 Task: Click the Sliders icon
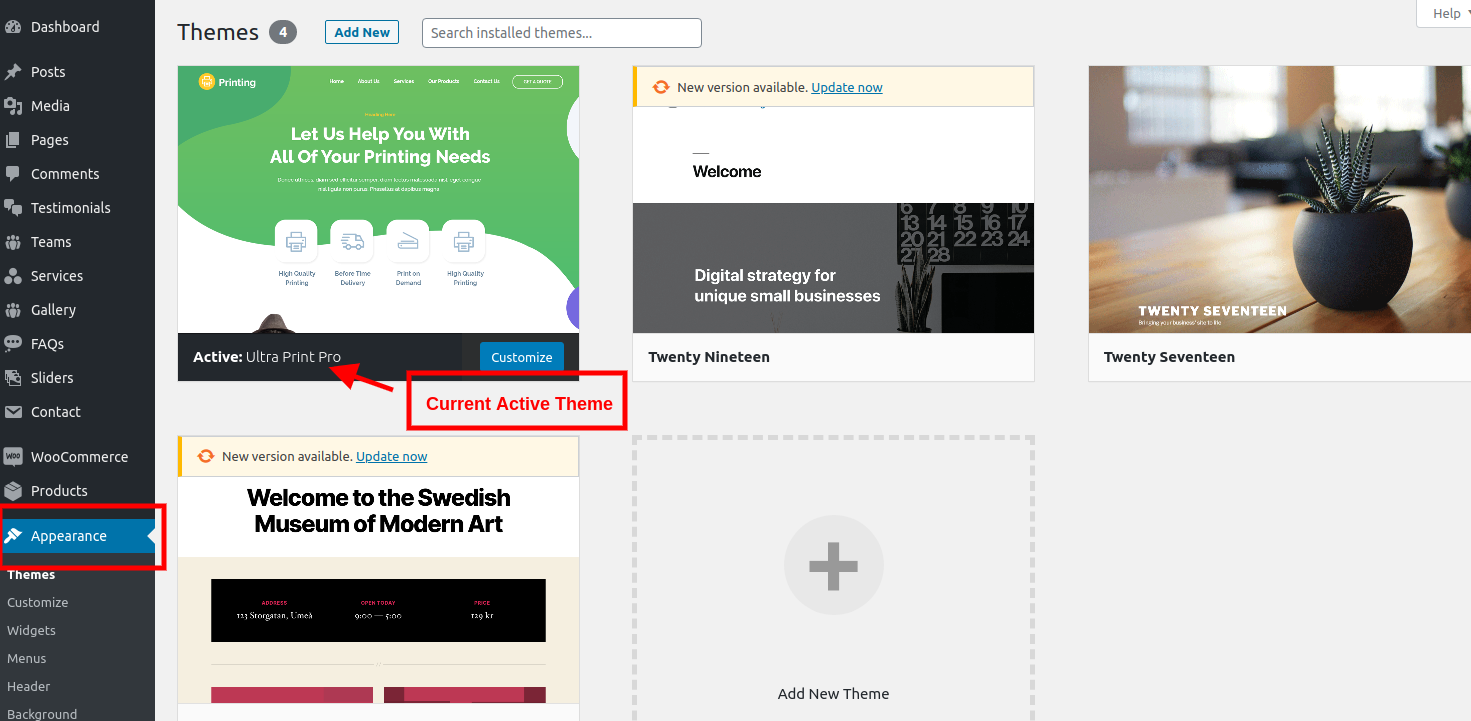point(13,378)
